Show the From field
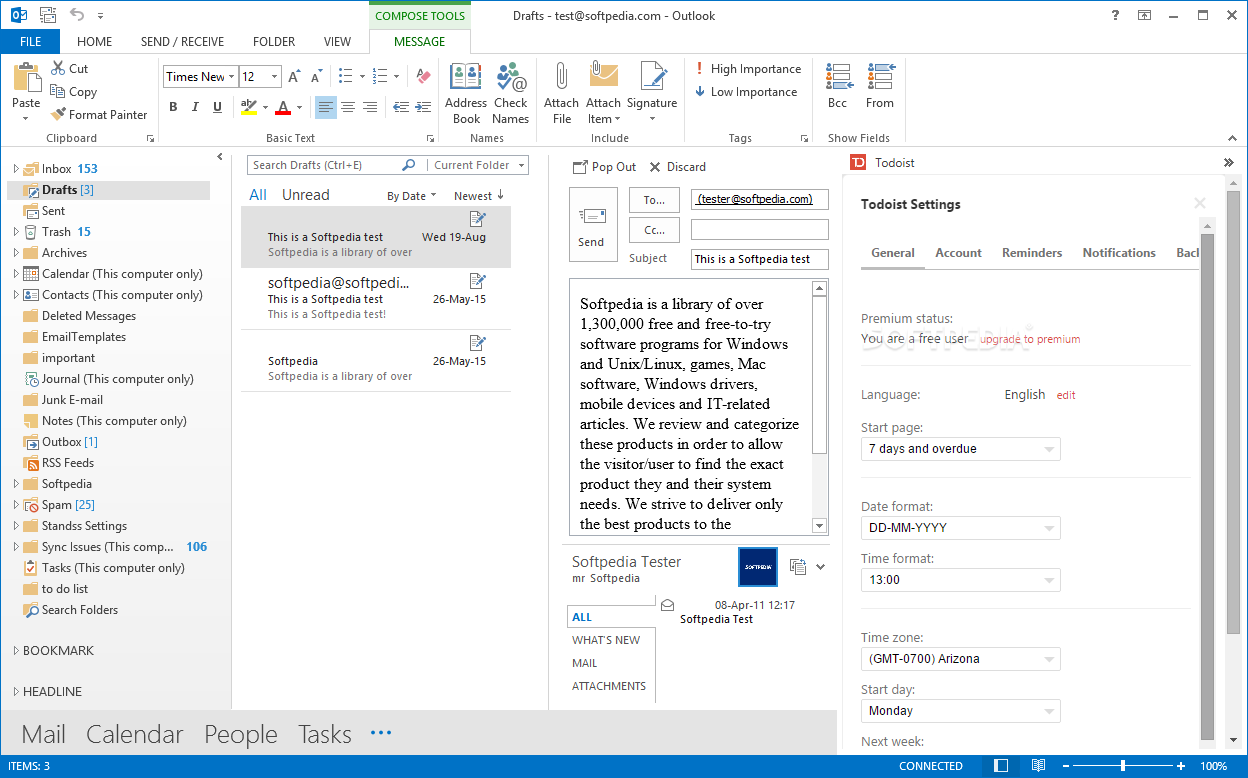Viewport: 1248px width, 778px height. 880,86
